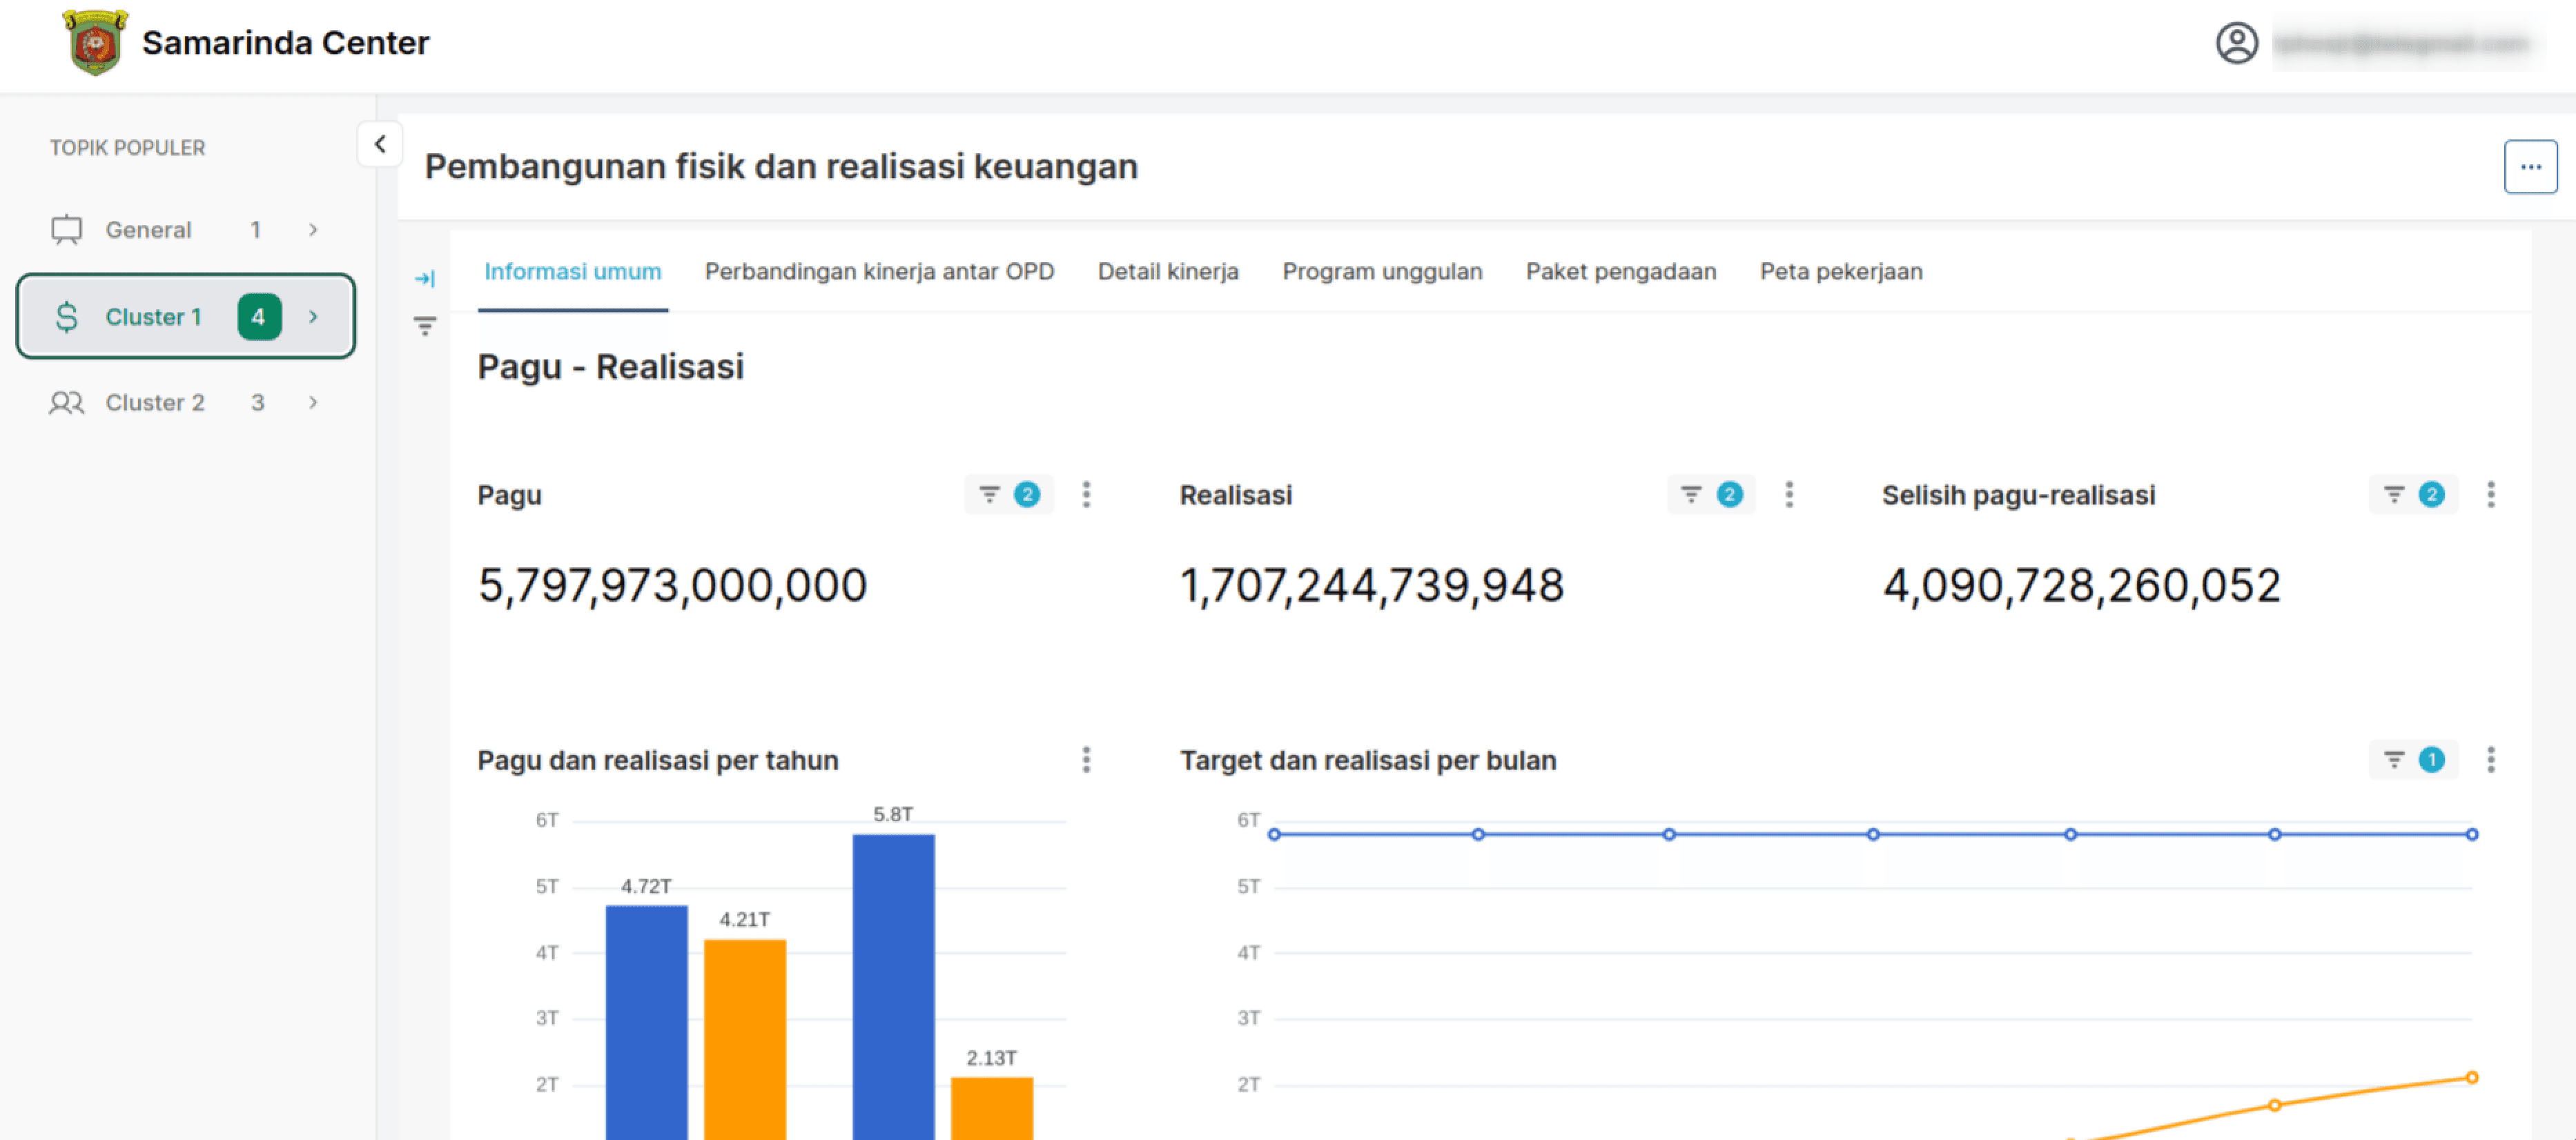Click the Cluster 1 dollar sign icon
The width and height of the screenshot is (2576, 1140).
pos(67,317)
